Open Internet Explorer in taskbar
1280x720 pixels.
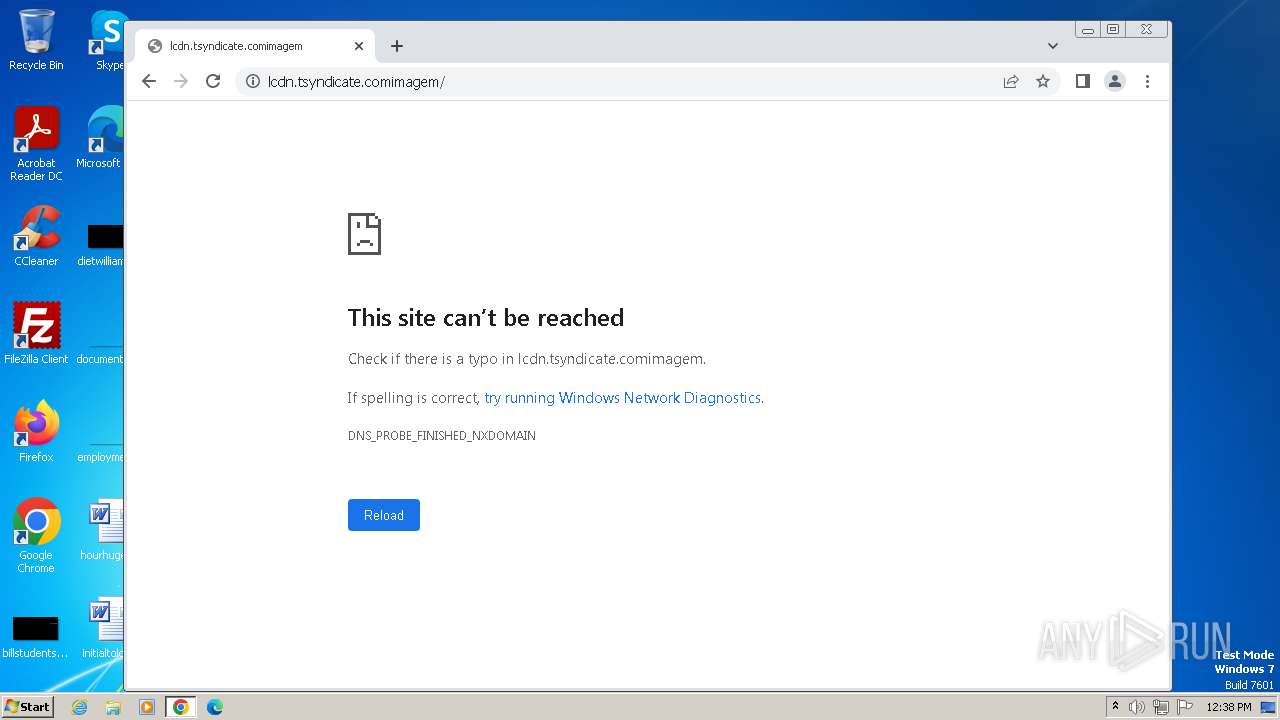(80, 707)
